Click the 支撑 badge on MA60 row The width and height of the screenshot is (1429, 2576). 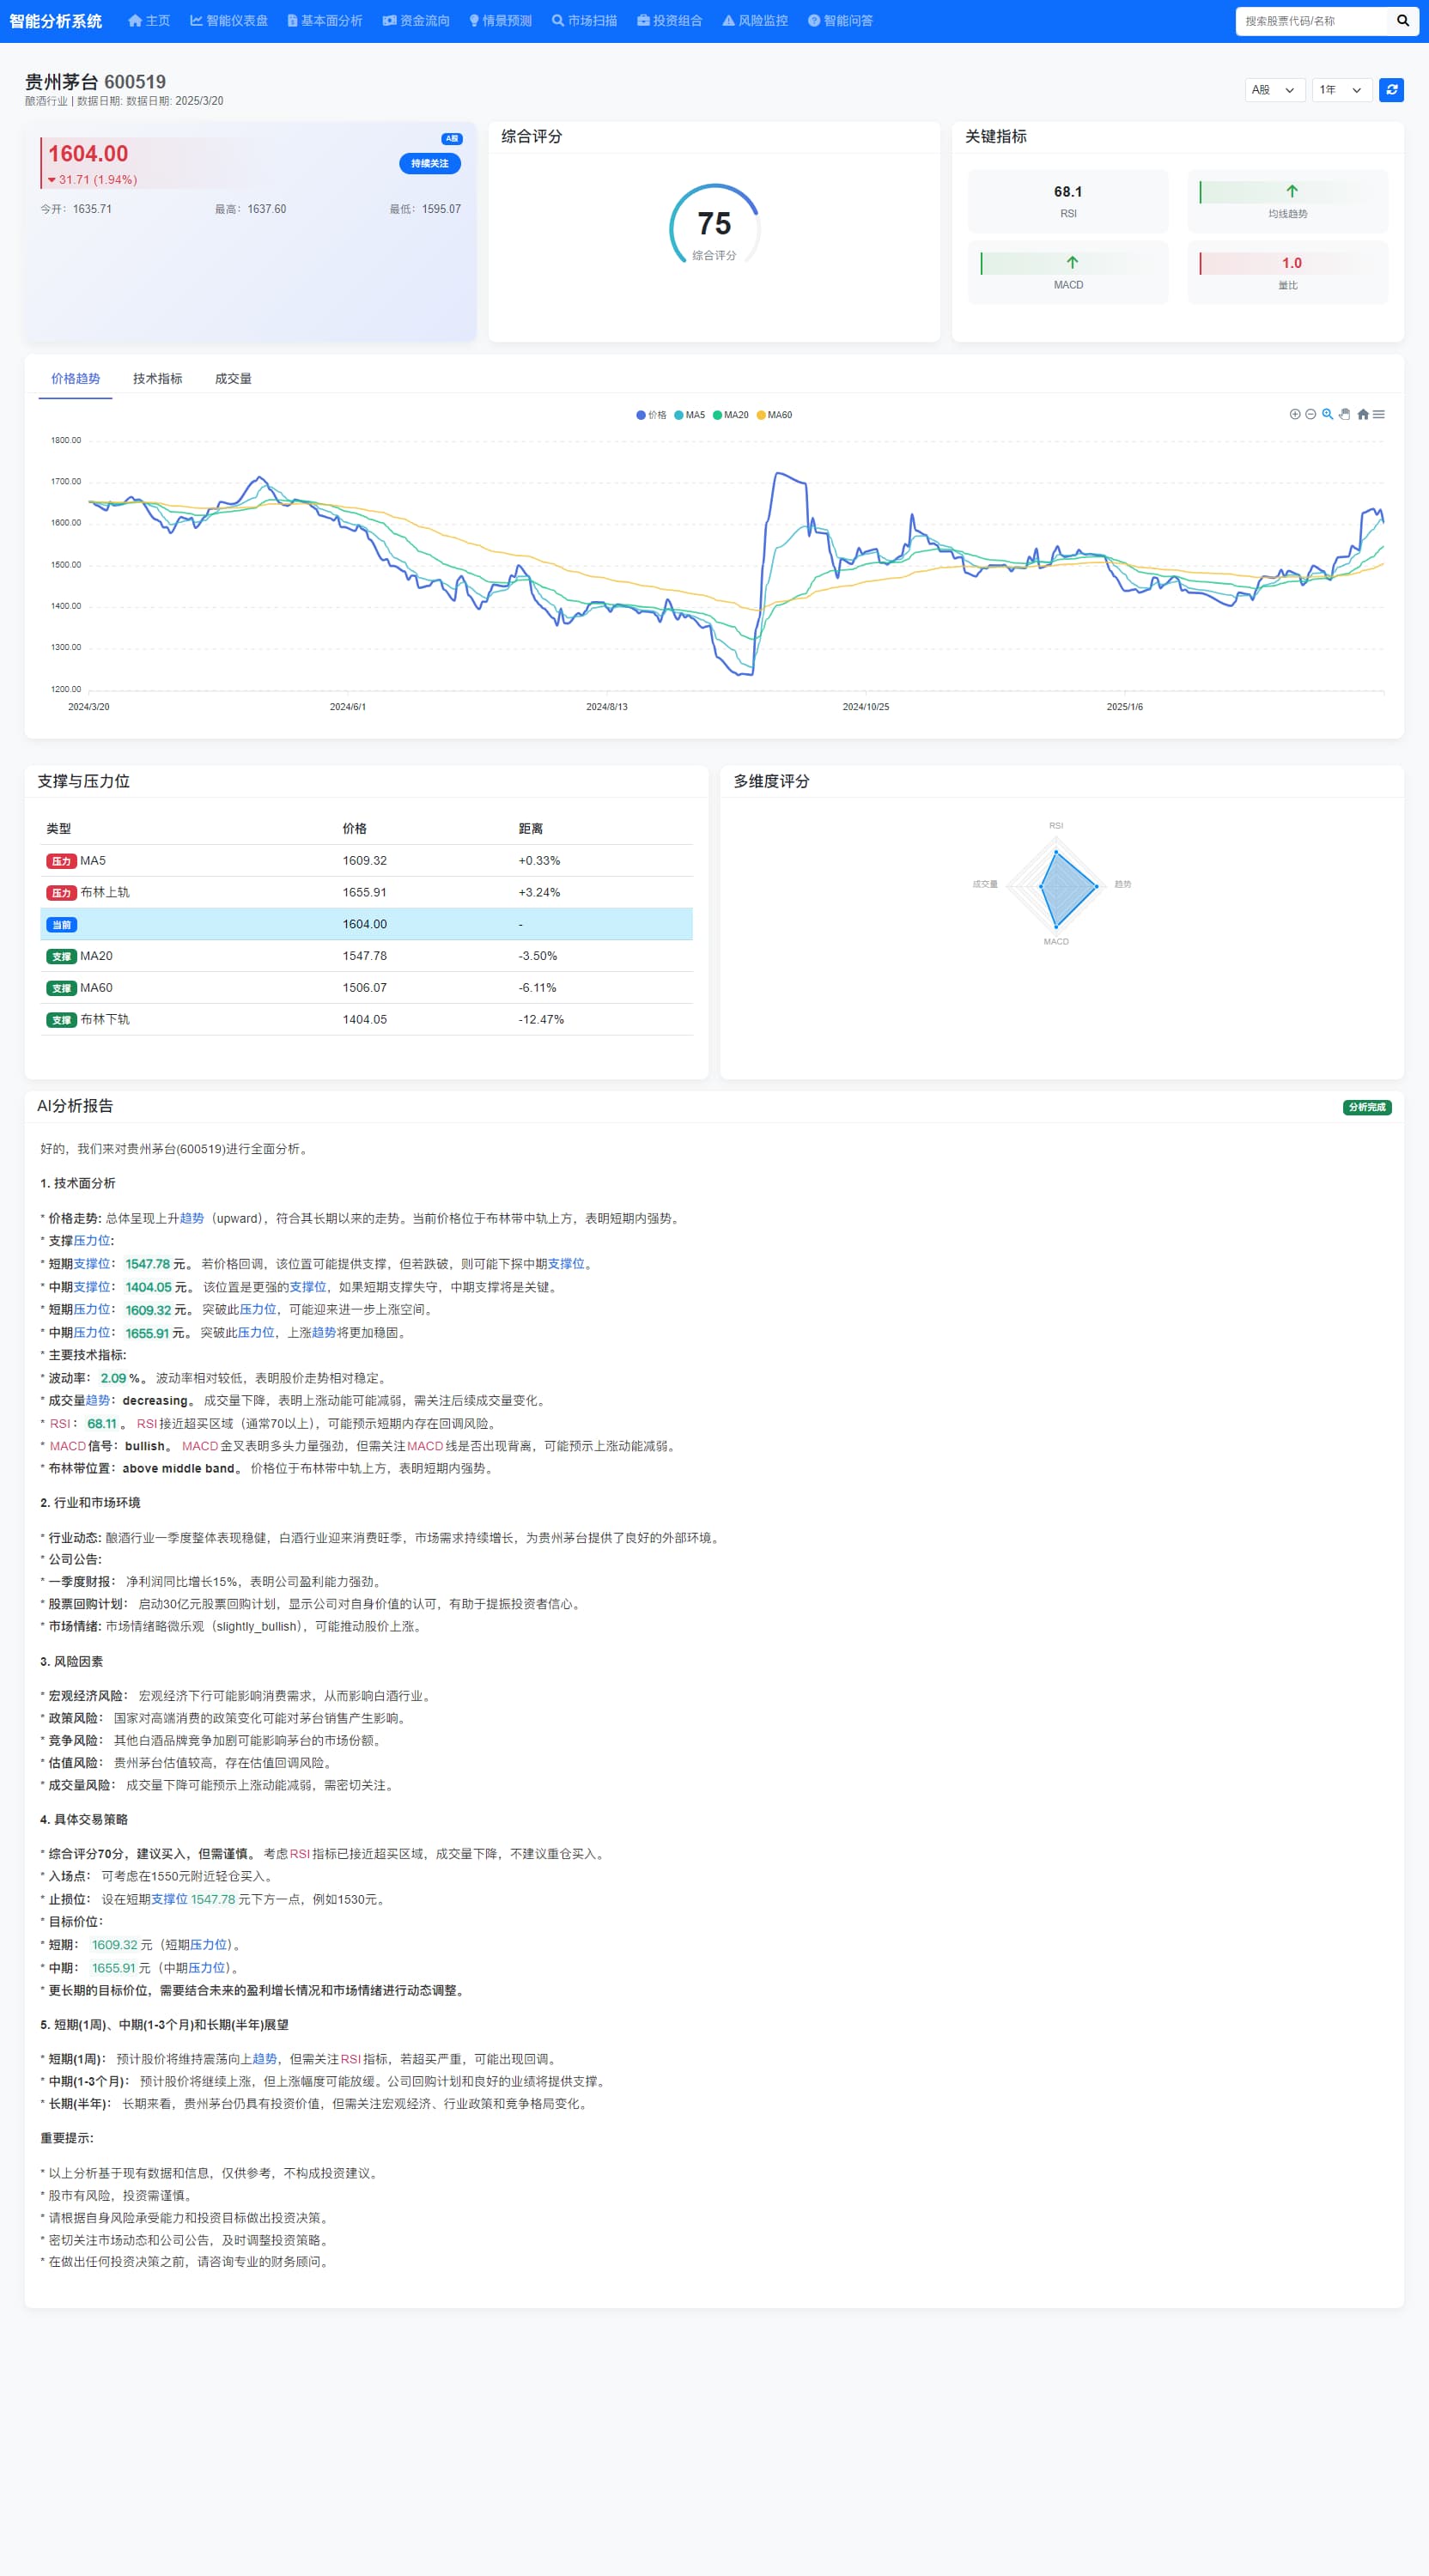coord(61,988)
